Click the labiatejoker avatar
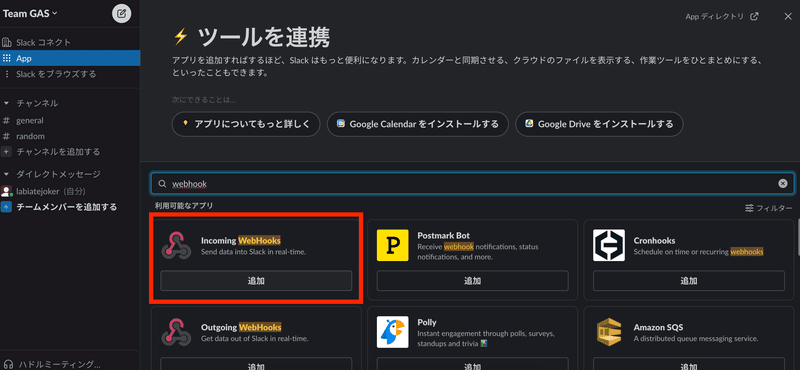The image size is (800, 370). (6, 191)
